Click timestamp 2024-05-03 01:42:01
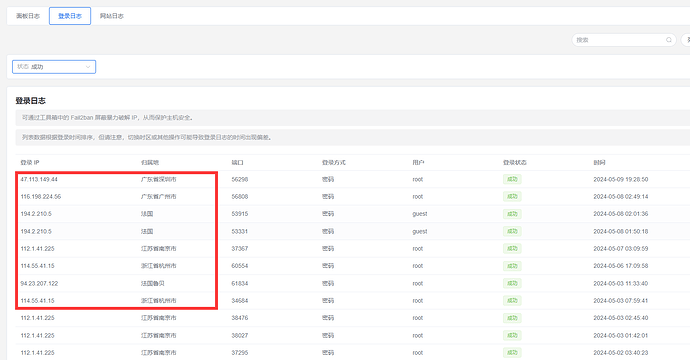Screen dimensions: 690x360 tap(620, 335)
